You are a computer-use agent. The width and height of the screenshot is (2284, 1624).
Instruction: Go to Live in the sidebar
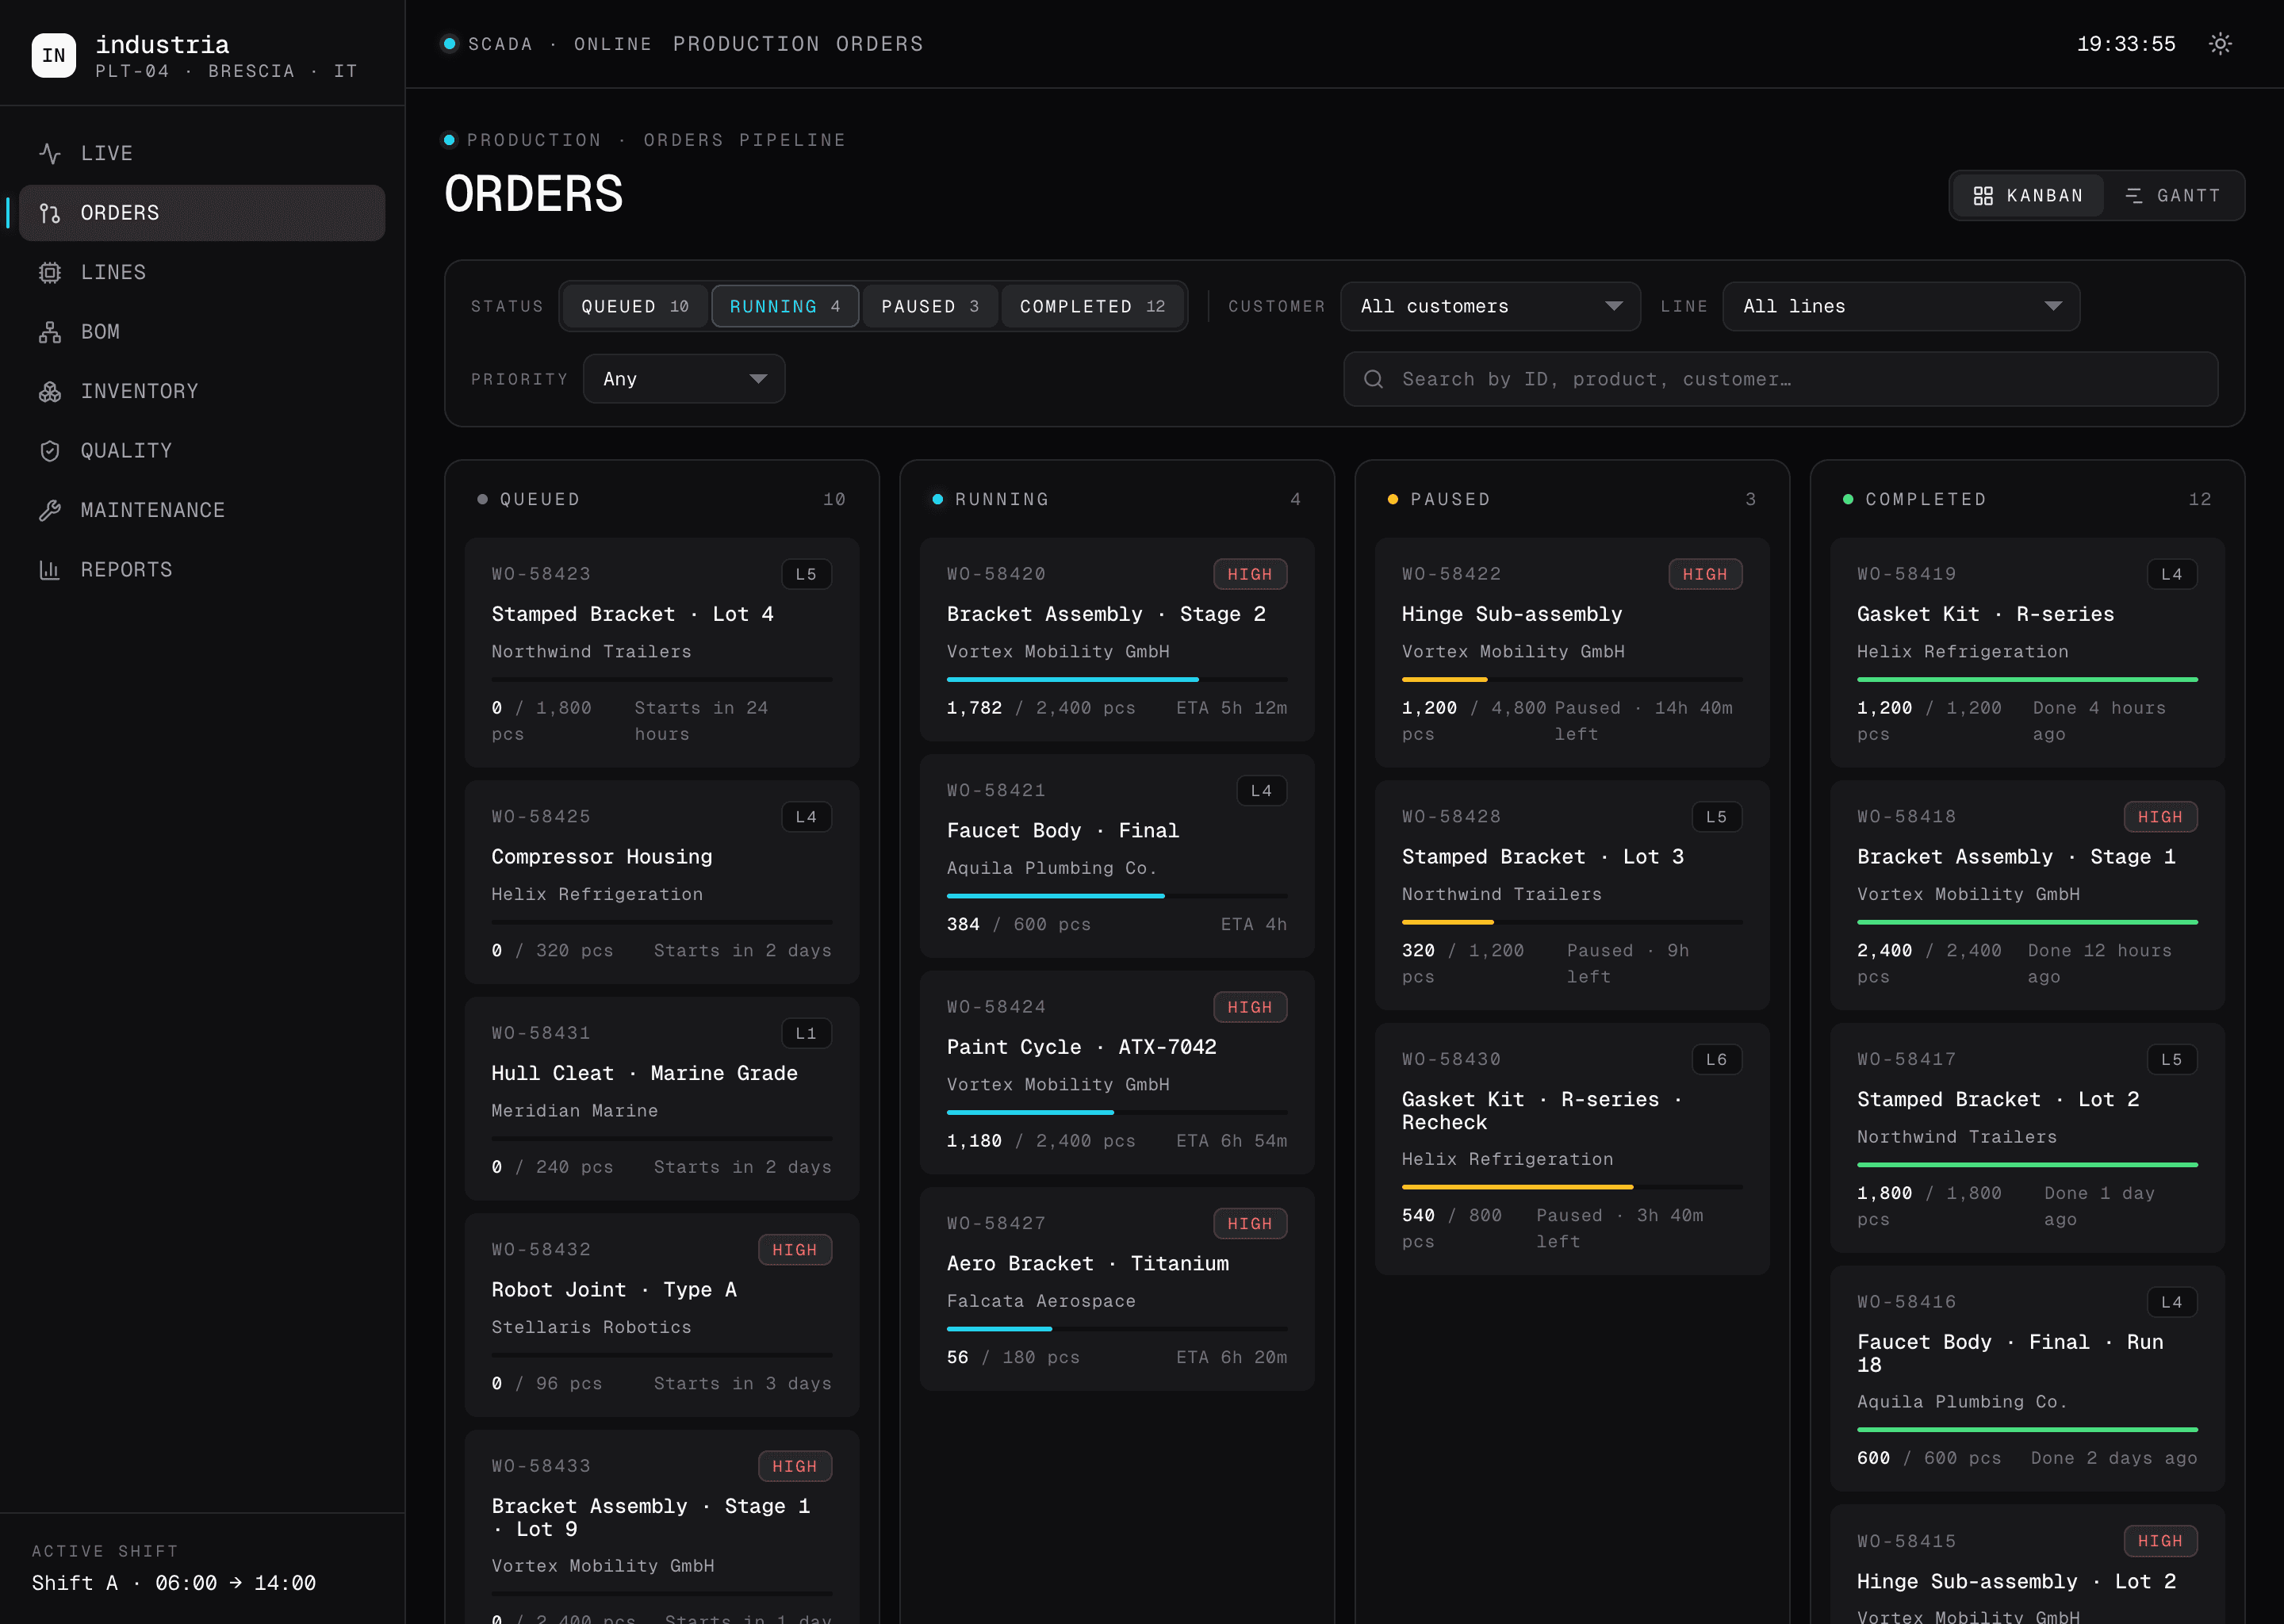pos(202,153)
